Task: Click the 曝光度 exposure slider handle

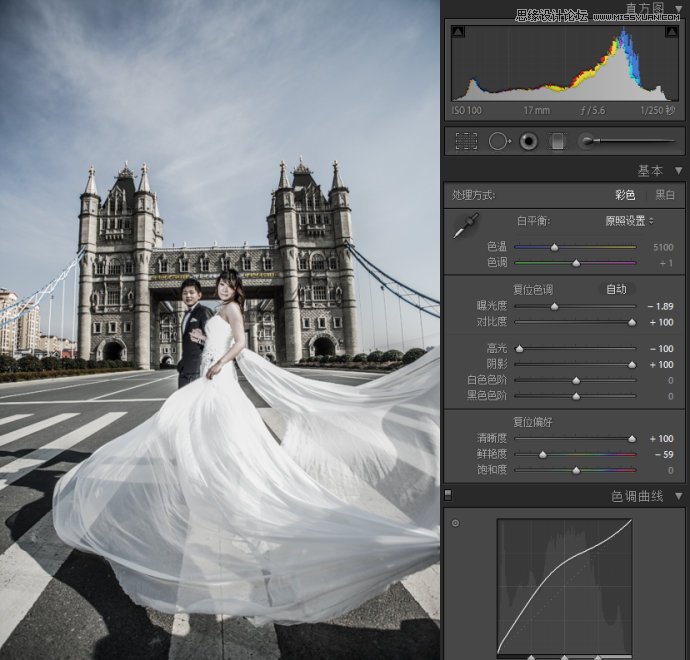Action: click(554, 306)
